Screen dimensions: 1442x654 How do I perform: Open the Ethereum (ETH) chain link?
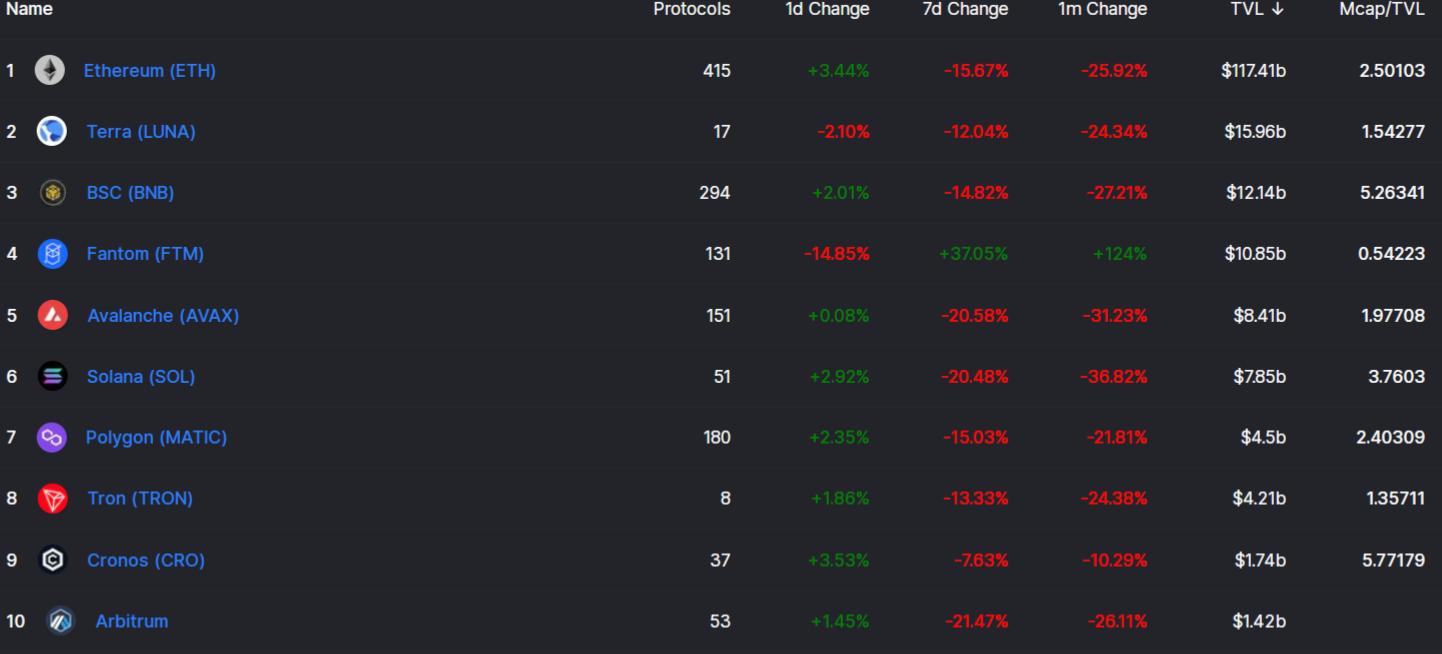(x=149, y=71)
